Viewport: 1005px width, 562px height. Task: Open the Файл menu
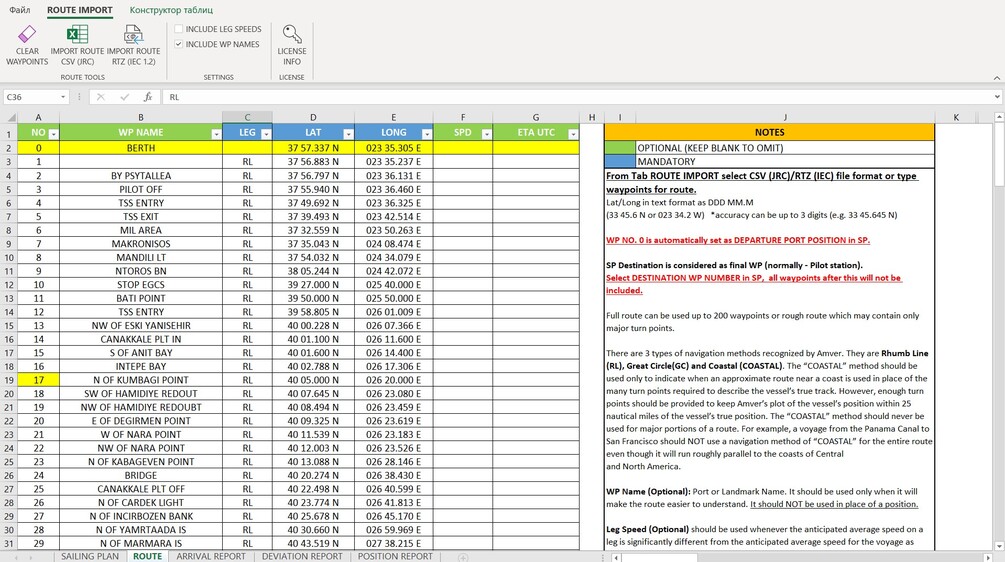(20, 10)
